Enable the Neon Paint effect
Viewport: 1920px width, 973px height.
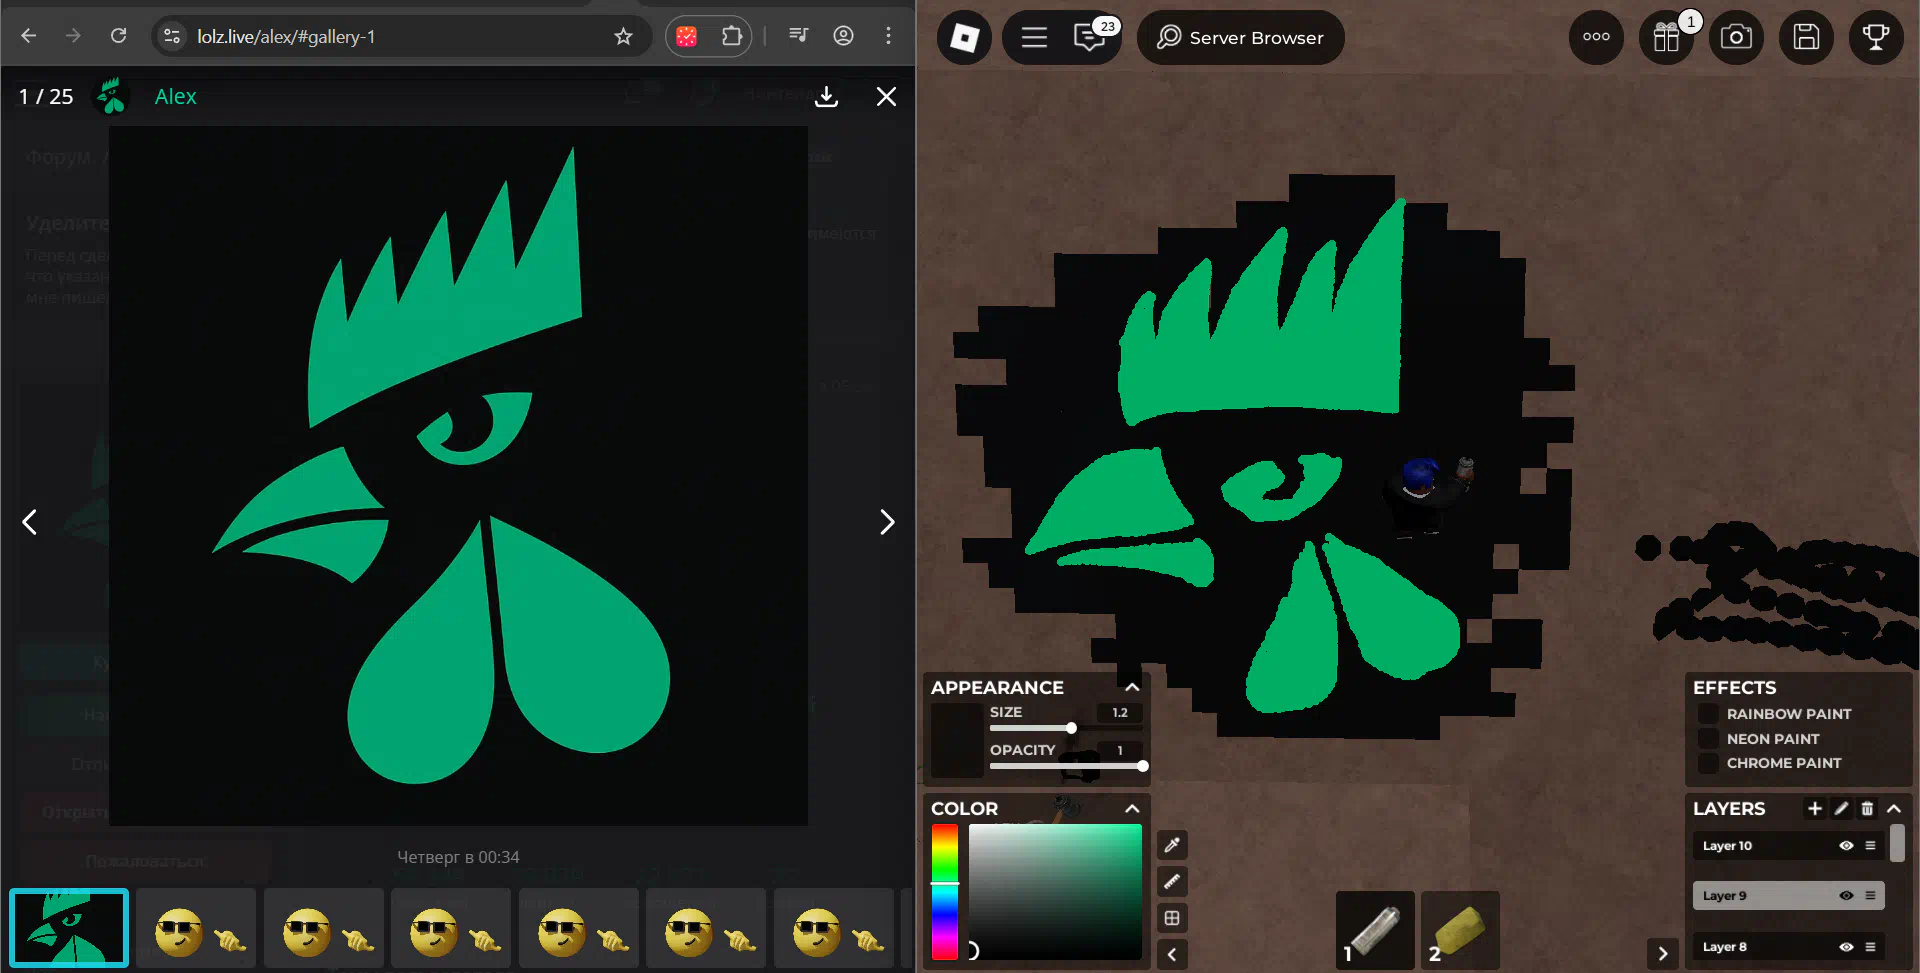tap(1708, 739)
